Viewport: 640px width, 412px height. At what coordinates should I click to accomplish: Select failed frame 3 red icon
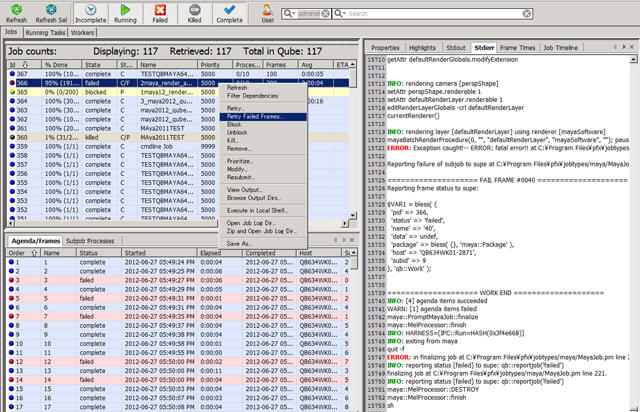(x=11, y=281)
